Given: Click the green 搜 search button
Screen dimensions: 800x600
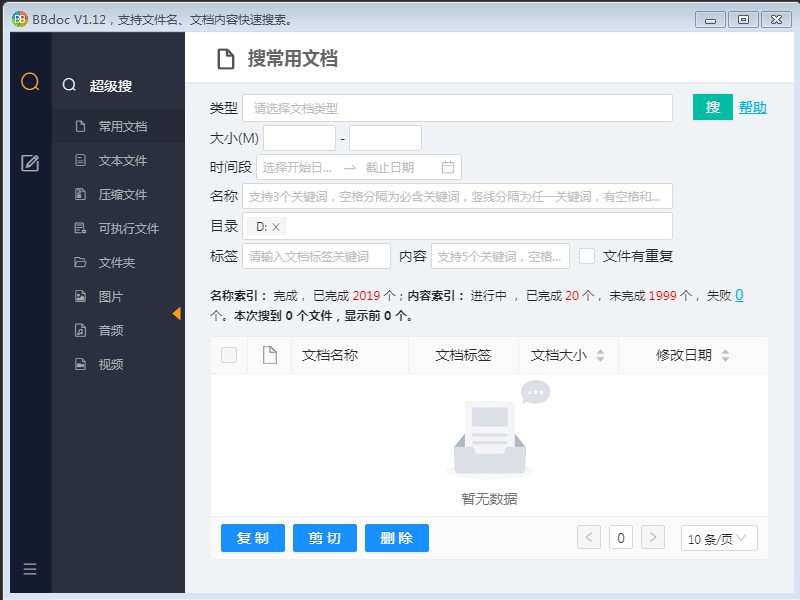Looking at the screenshot, I should 713,107.
